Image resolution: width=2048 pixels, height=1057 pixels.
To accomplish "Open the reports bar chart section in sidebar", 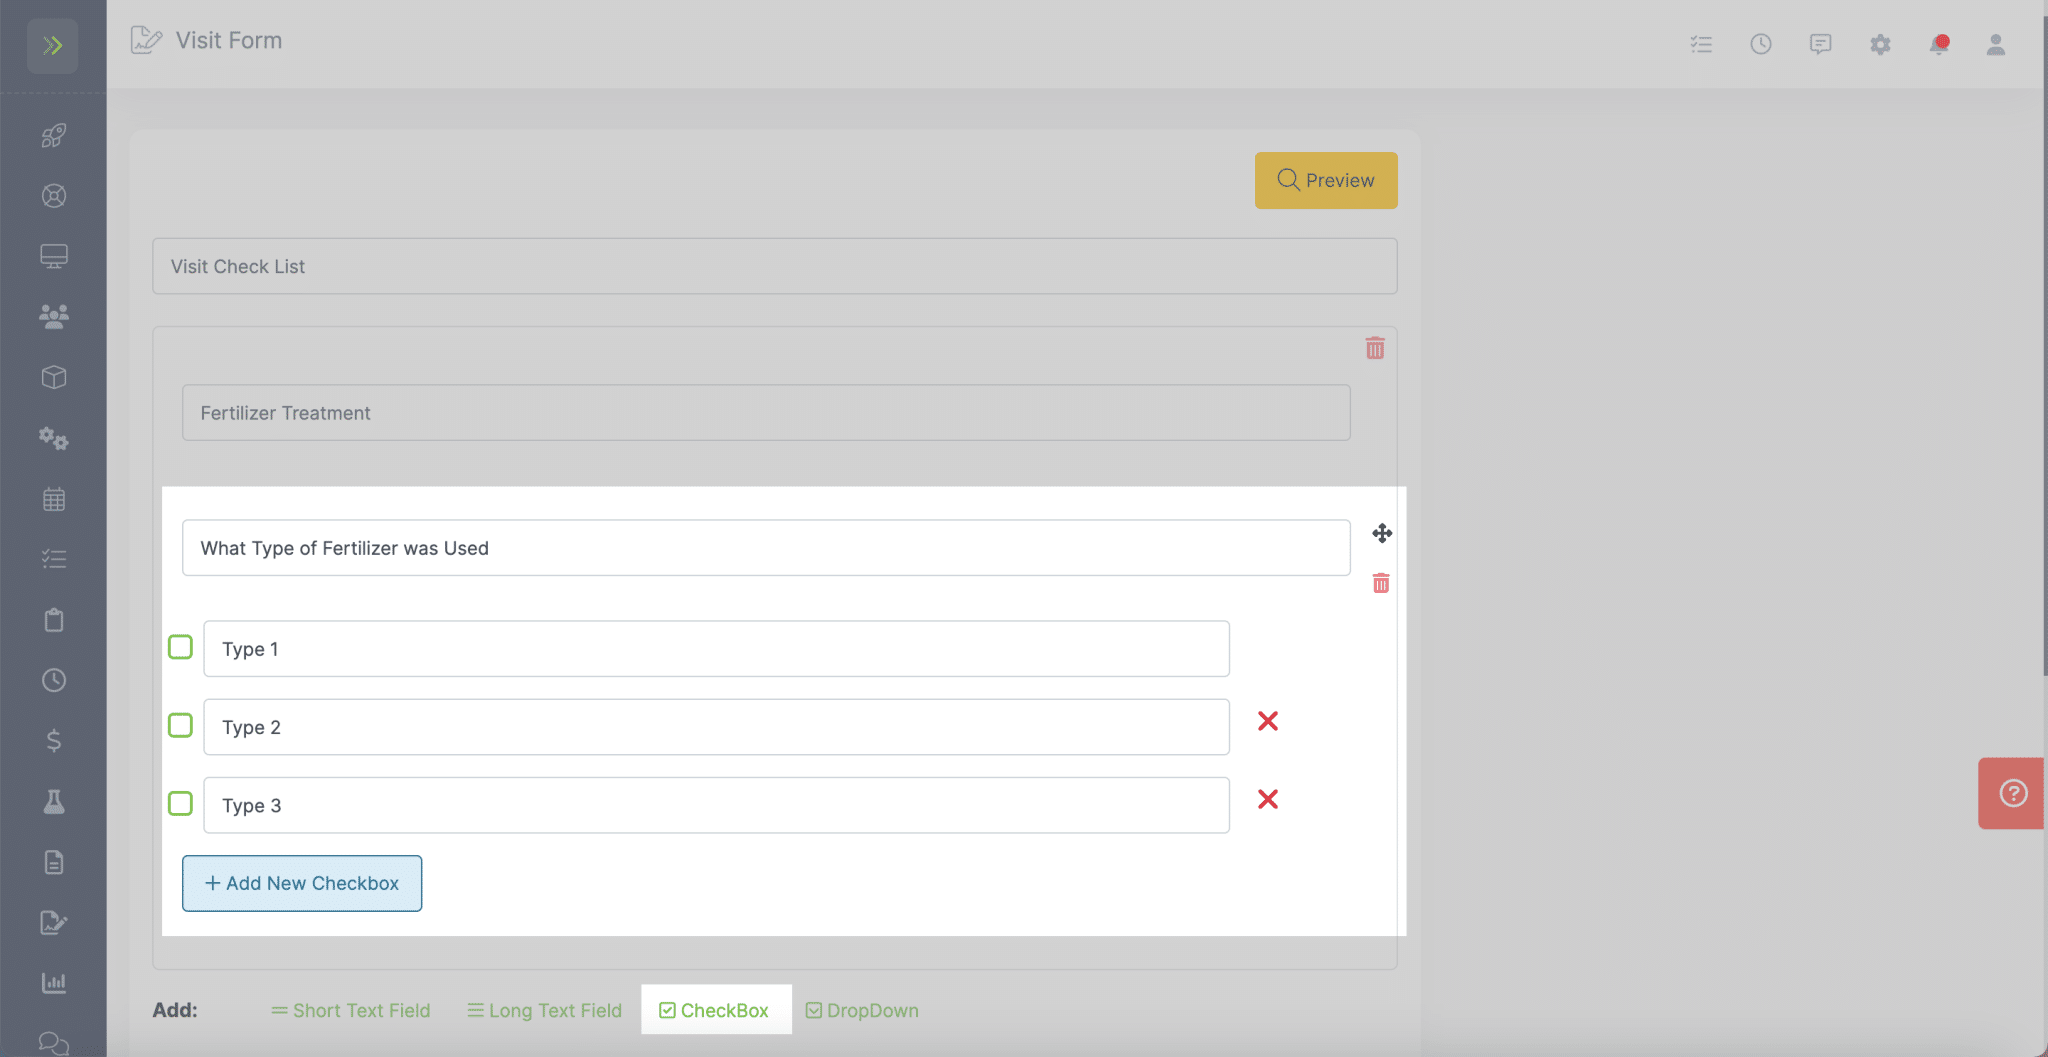I will click(54, 982).
